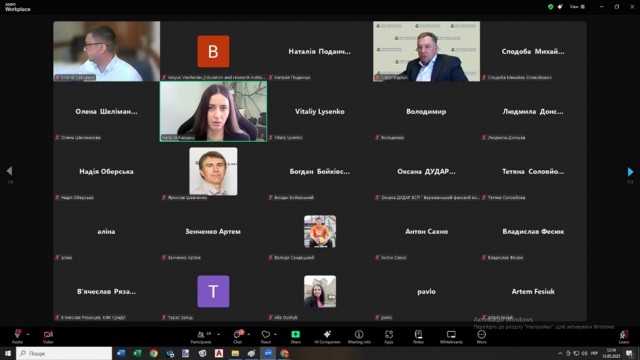This screenshot has width=640, height=360.
Task: Expand audio options arrow next to Audio
Action: tap(28, 334)
